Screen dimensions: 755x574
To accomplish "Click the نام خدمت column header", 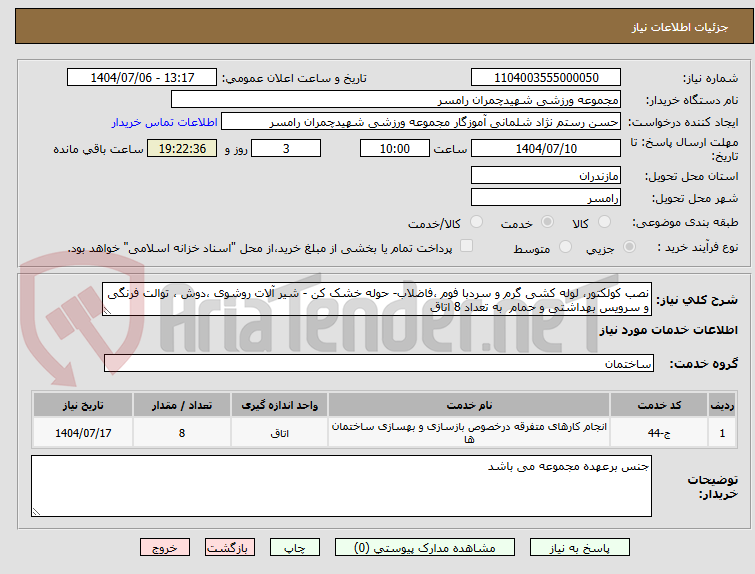I will [x=469, y=405].
